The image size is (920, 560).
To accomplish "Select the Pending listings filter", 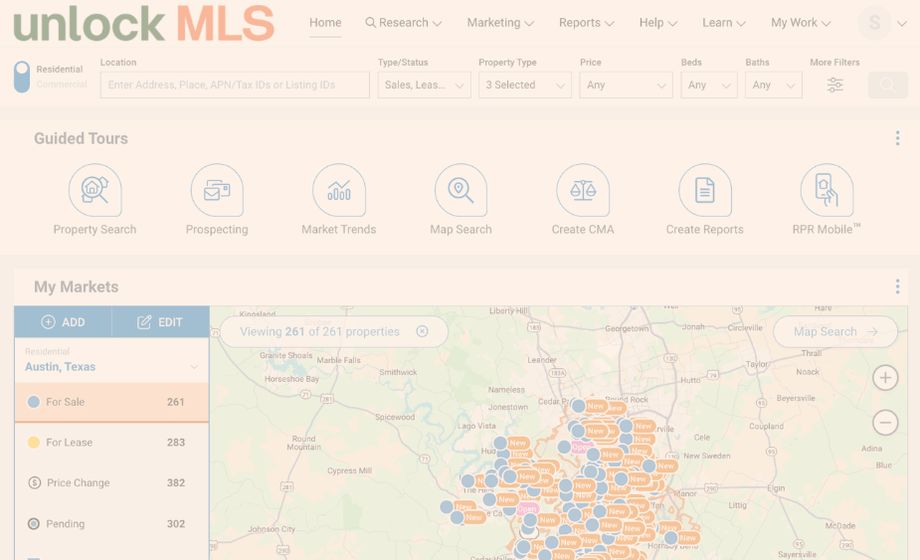I will point(111,524).
